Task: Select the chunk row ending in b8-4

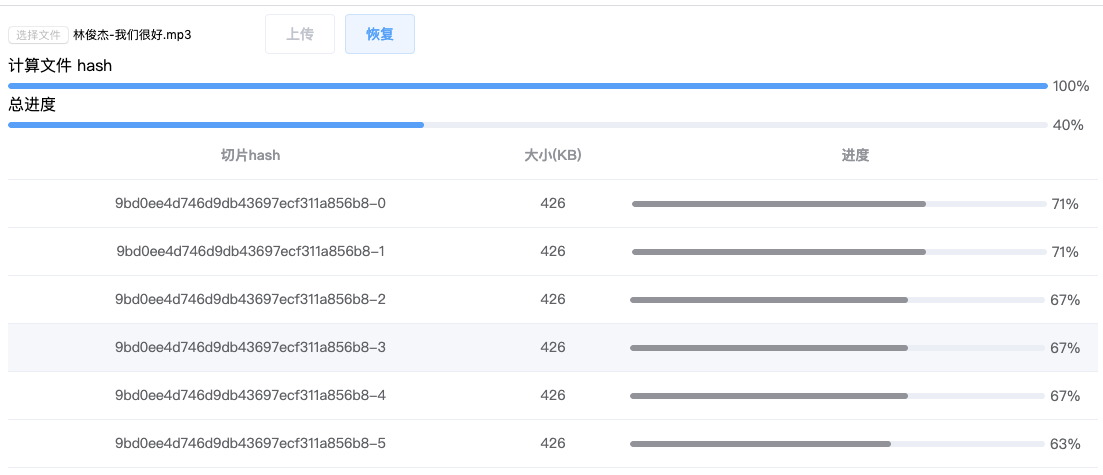Action: tap(250, 396)
